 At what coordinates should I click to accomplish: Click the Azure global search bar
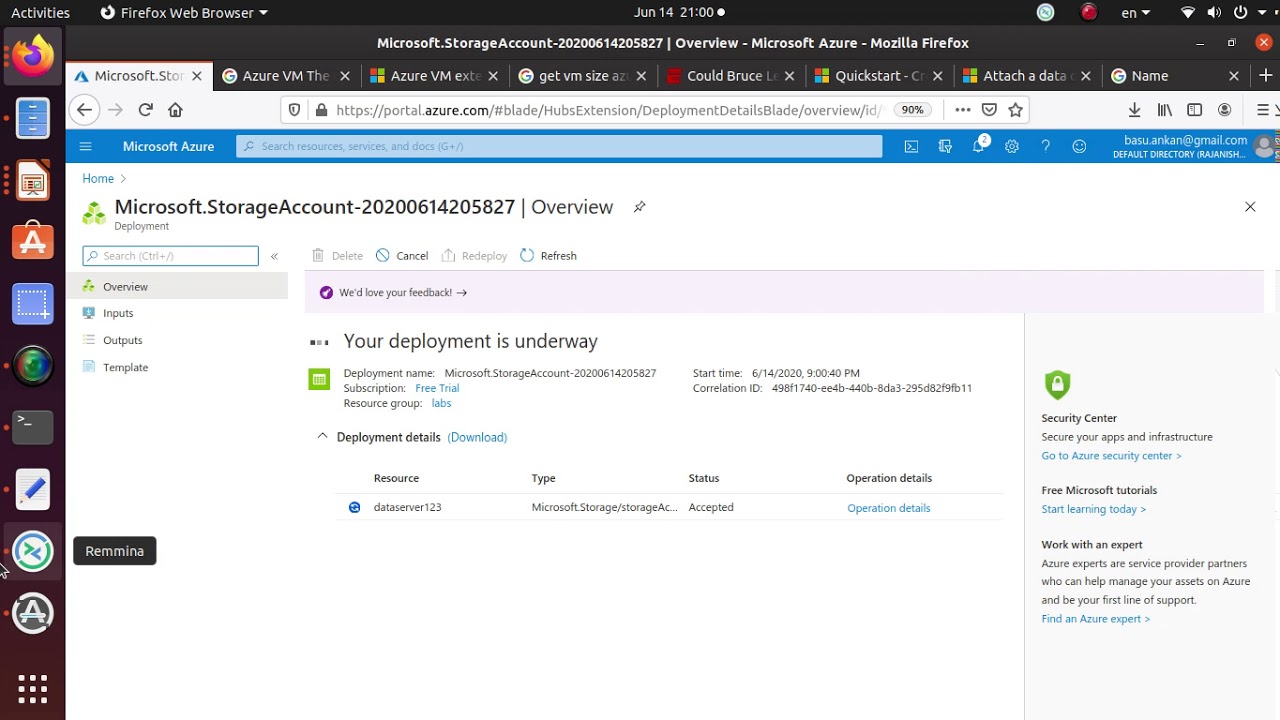(559, 146)
